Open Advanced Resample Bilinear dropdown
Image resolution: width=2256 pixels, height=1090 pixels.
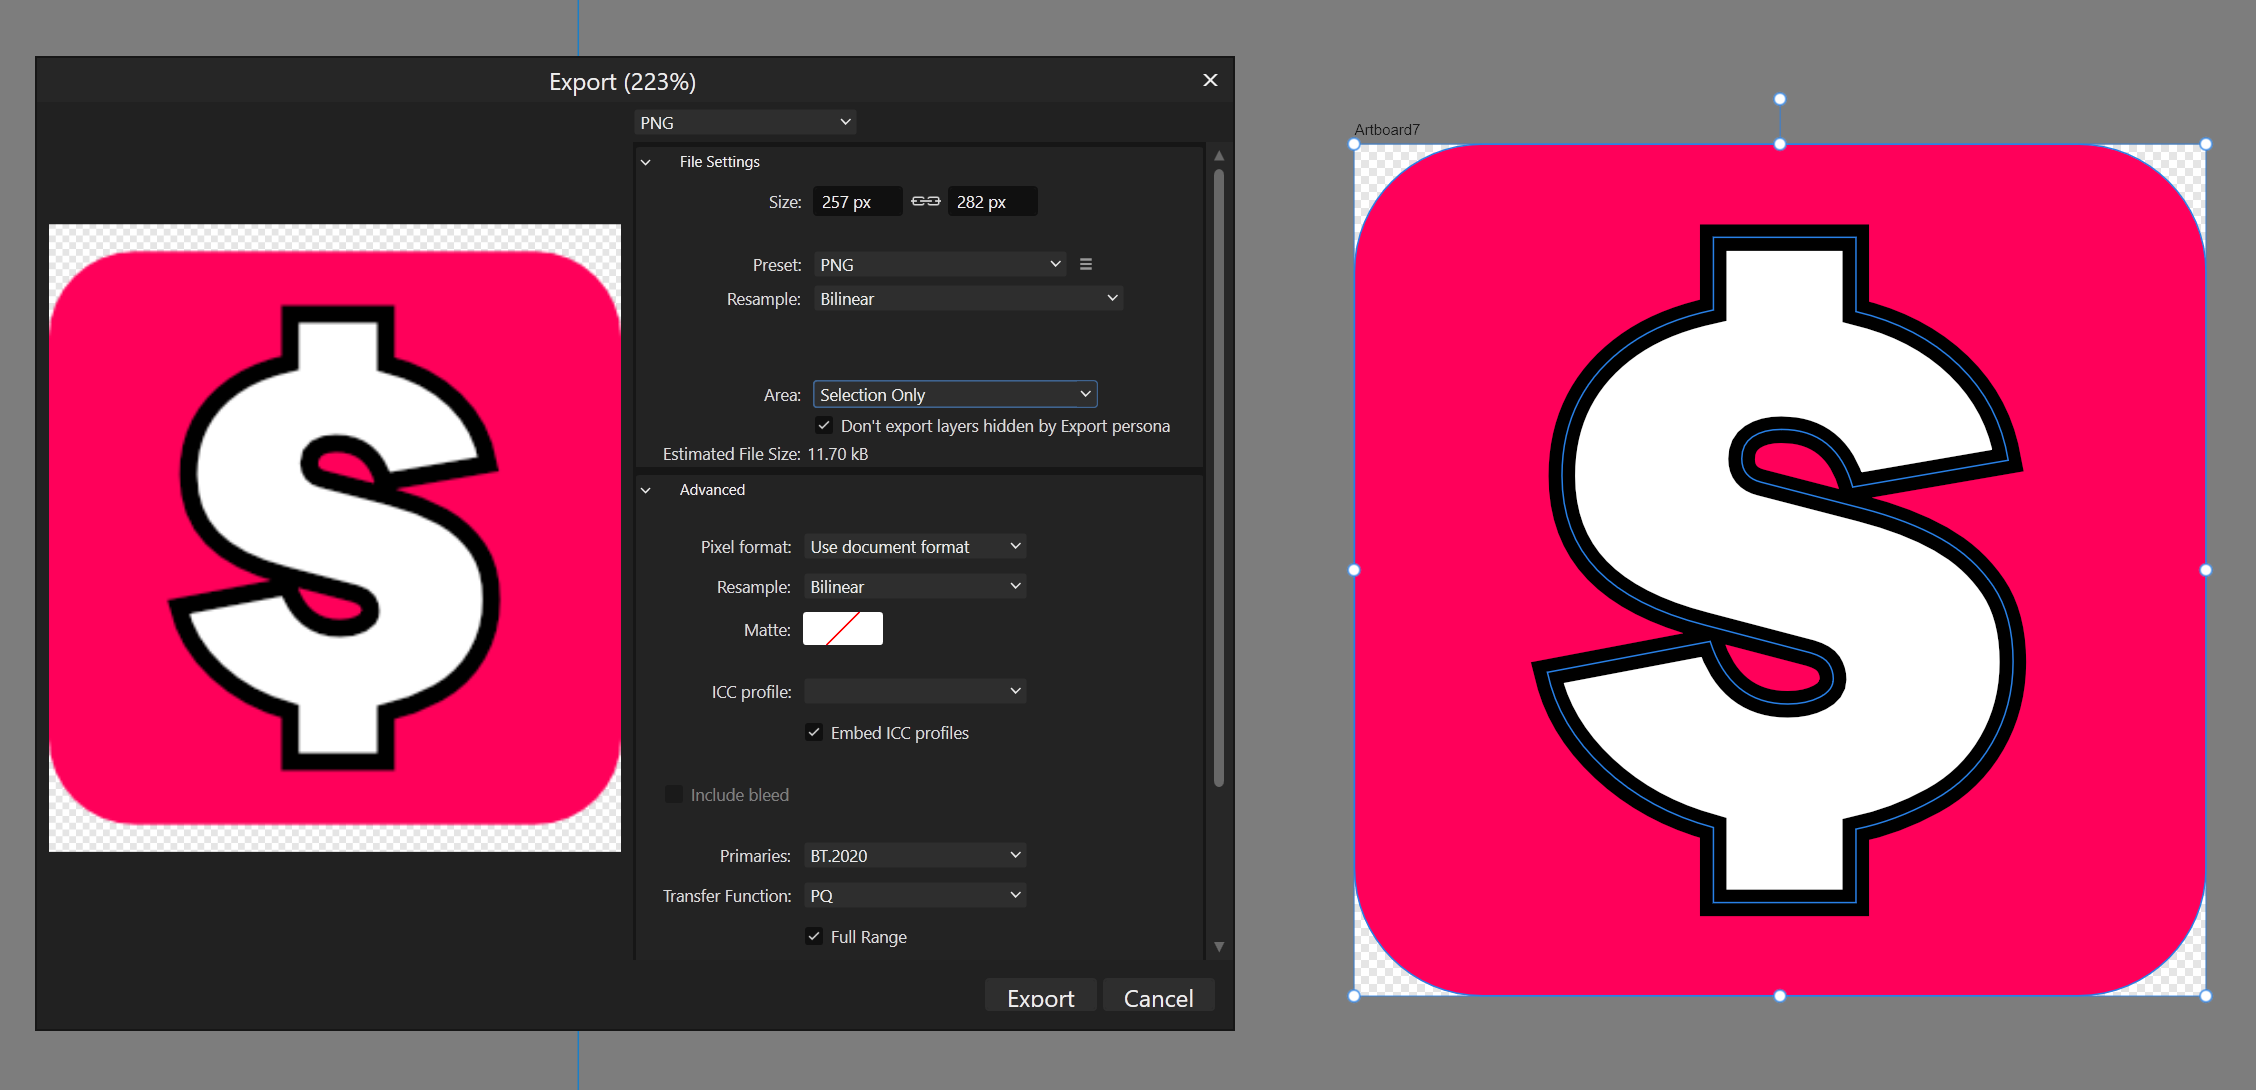915,586
